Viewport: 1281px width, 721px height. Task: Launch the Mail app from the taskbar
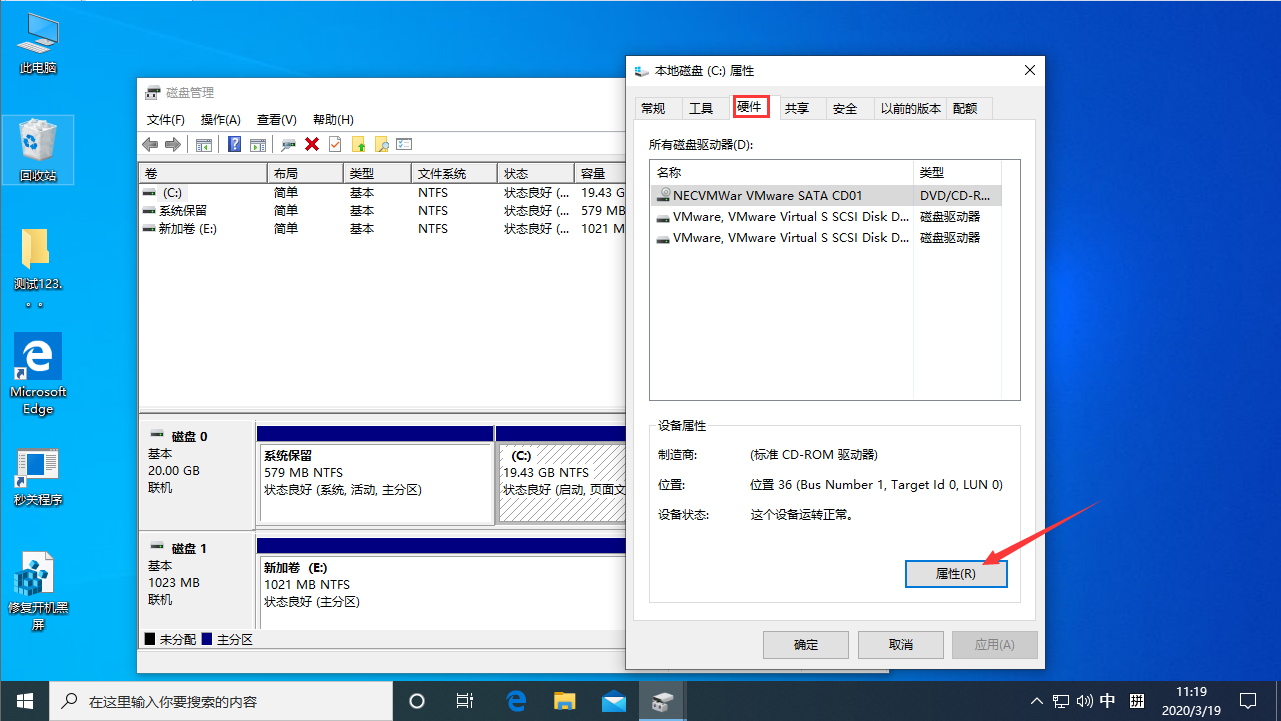coord(612,701)
